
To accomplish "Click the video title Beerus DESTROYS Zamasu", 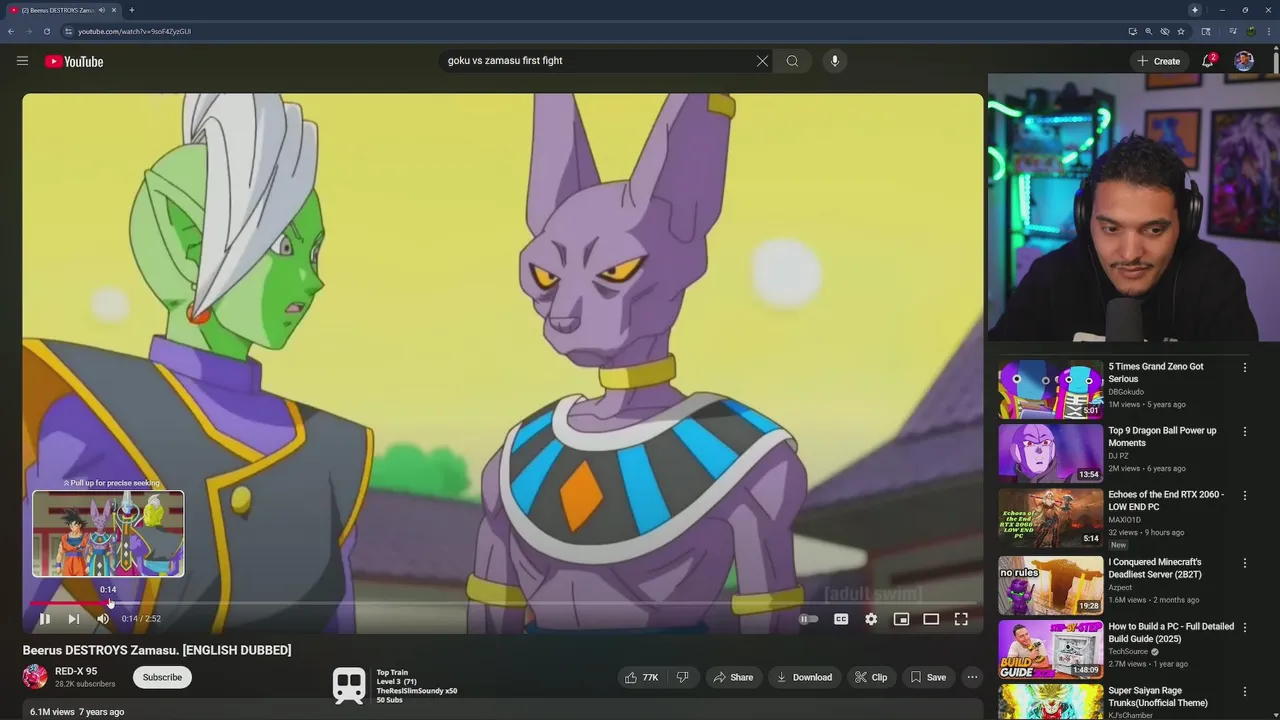I will pos(157,650).
